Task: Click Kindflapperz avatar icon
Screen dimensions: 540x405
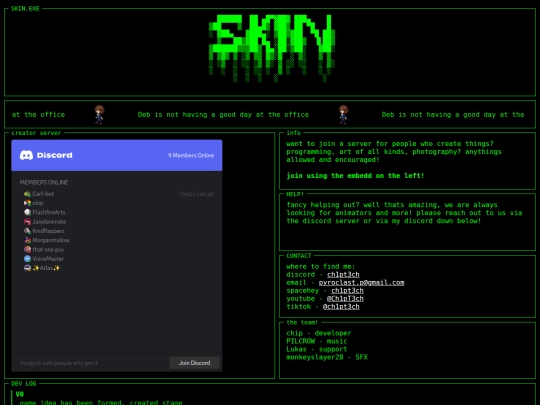Action: [27, 231]
